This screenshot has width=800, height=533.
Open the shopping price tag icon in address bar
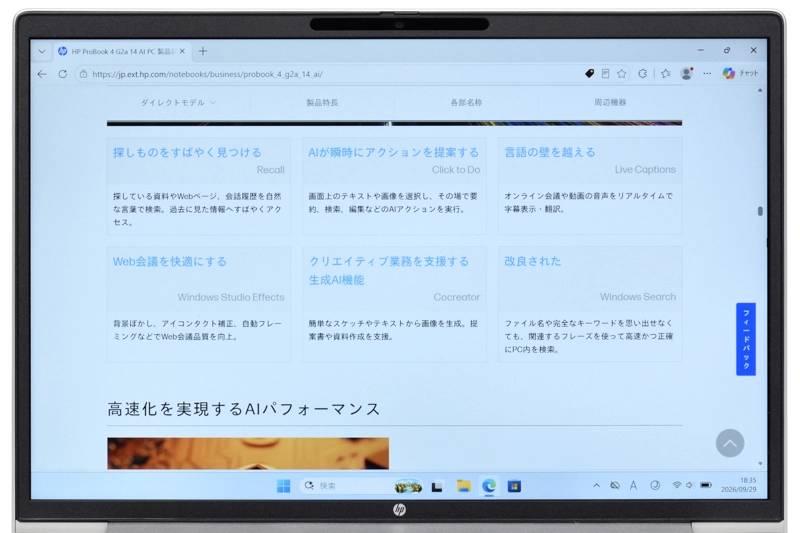(x=589, y=74)
